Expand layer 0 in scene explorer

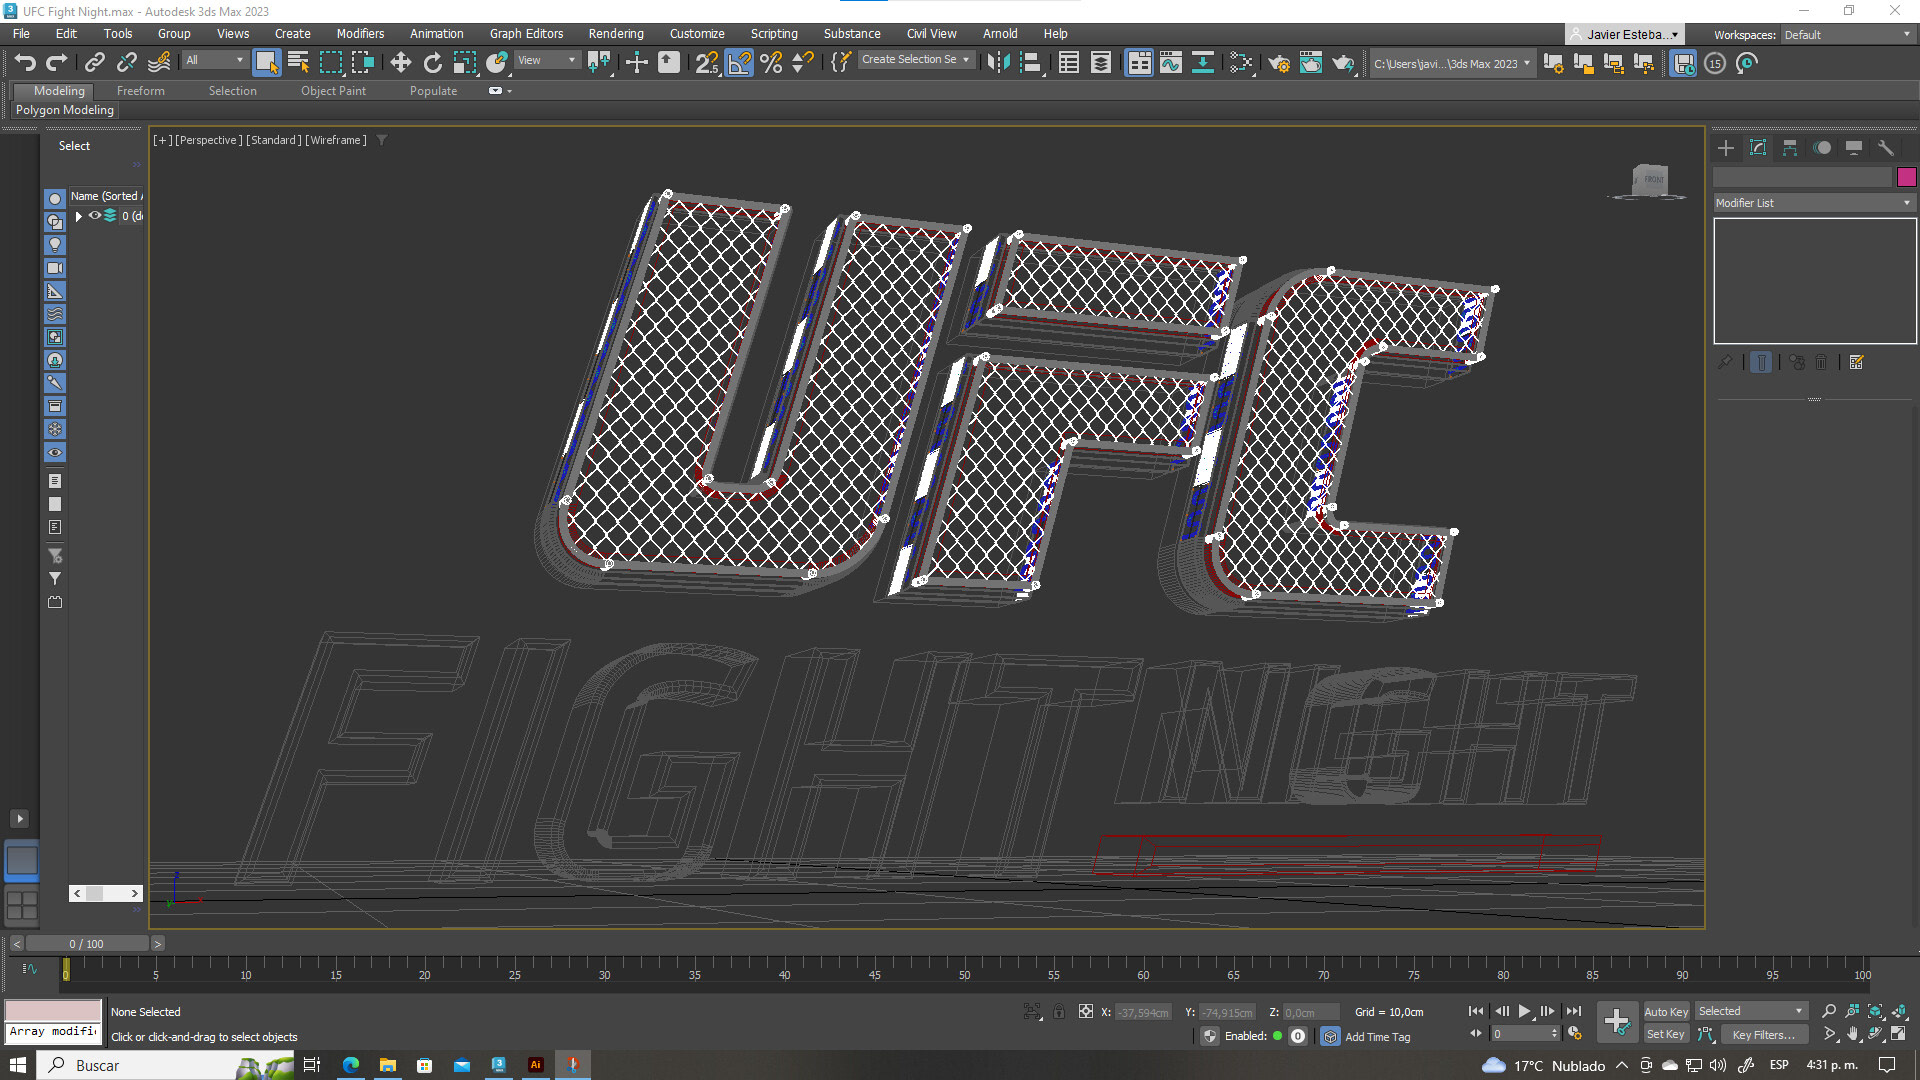(x=78, y=216)
